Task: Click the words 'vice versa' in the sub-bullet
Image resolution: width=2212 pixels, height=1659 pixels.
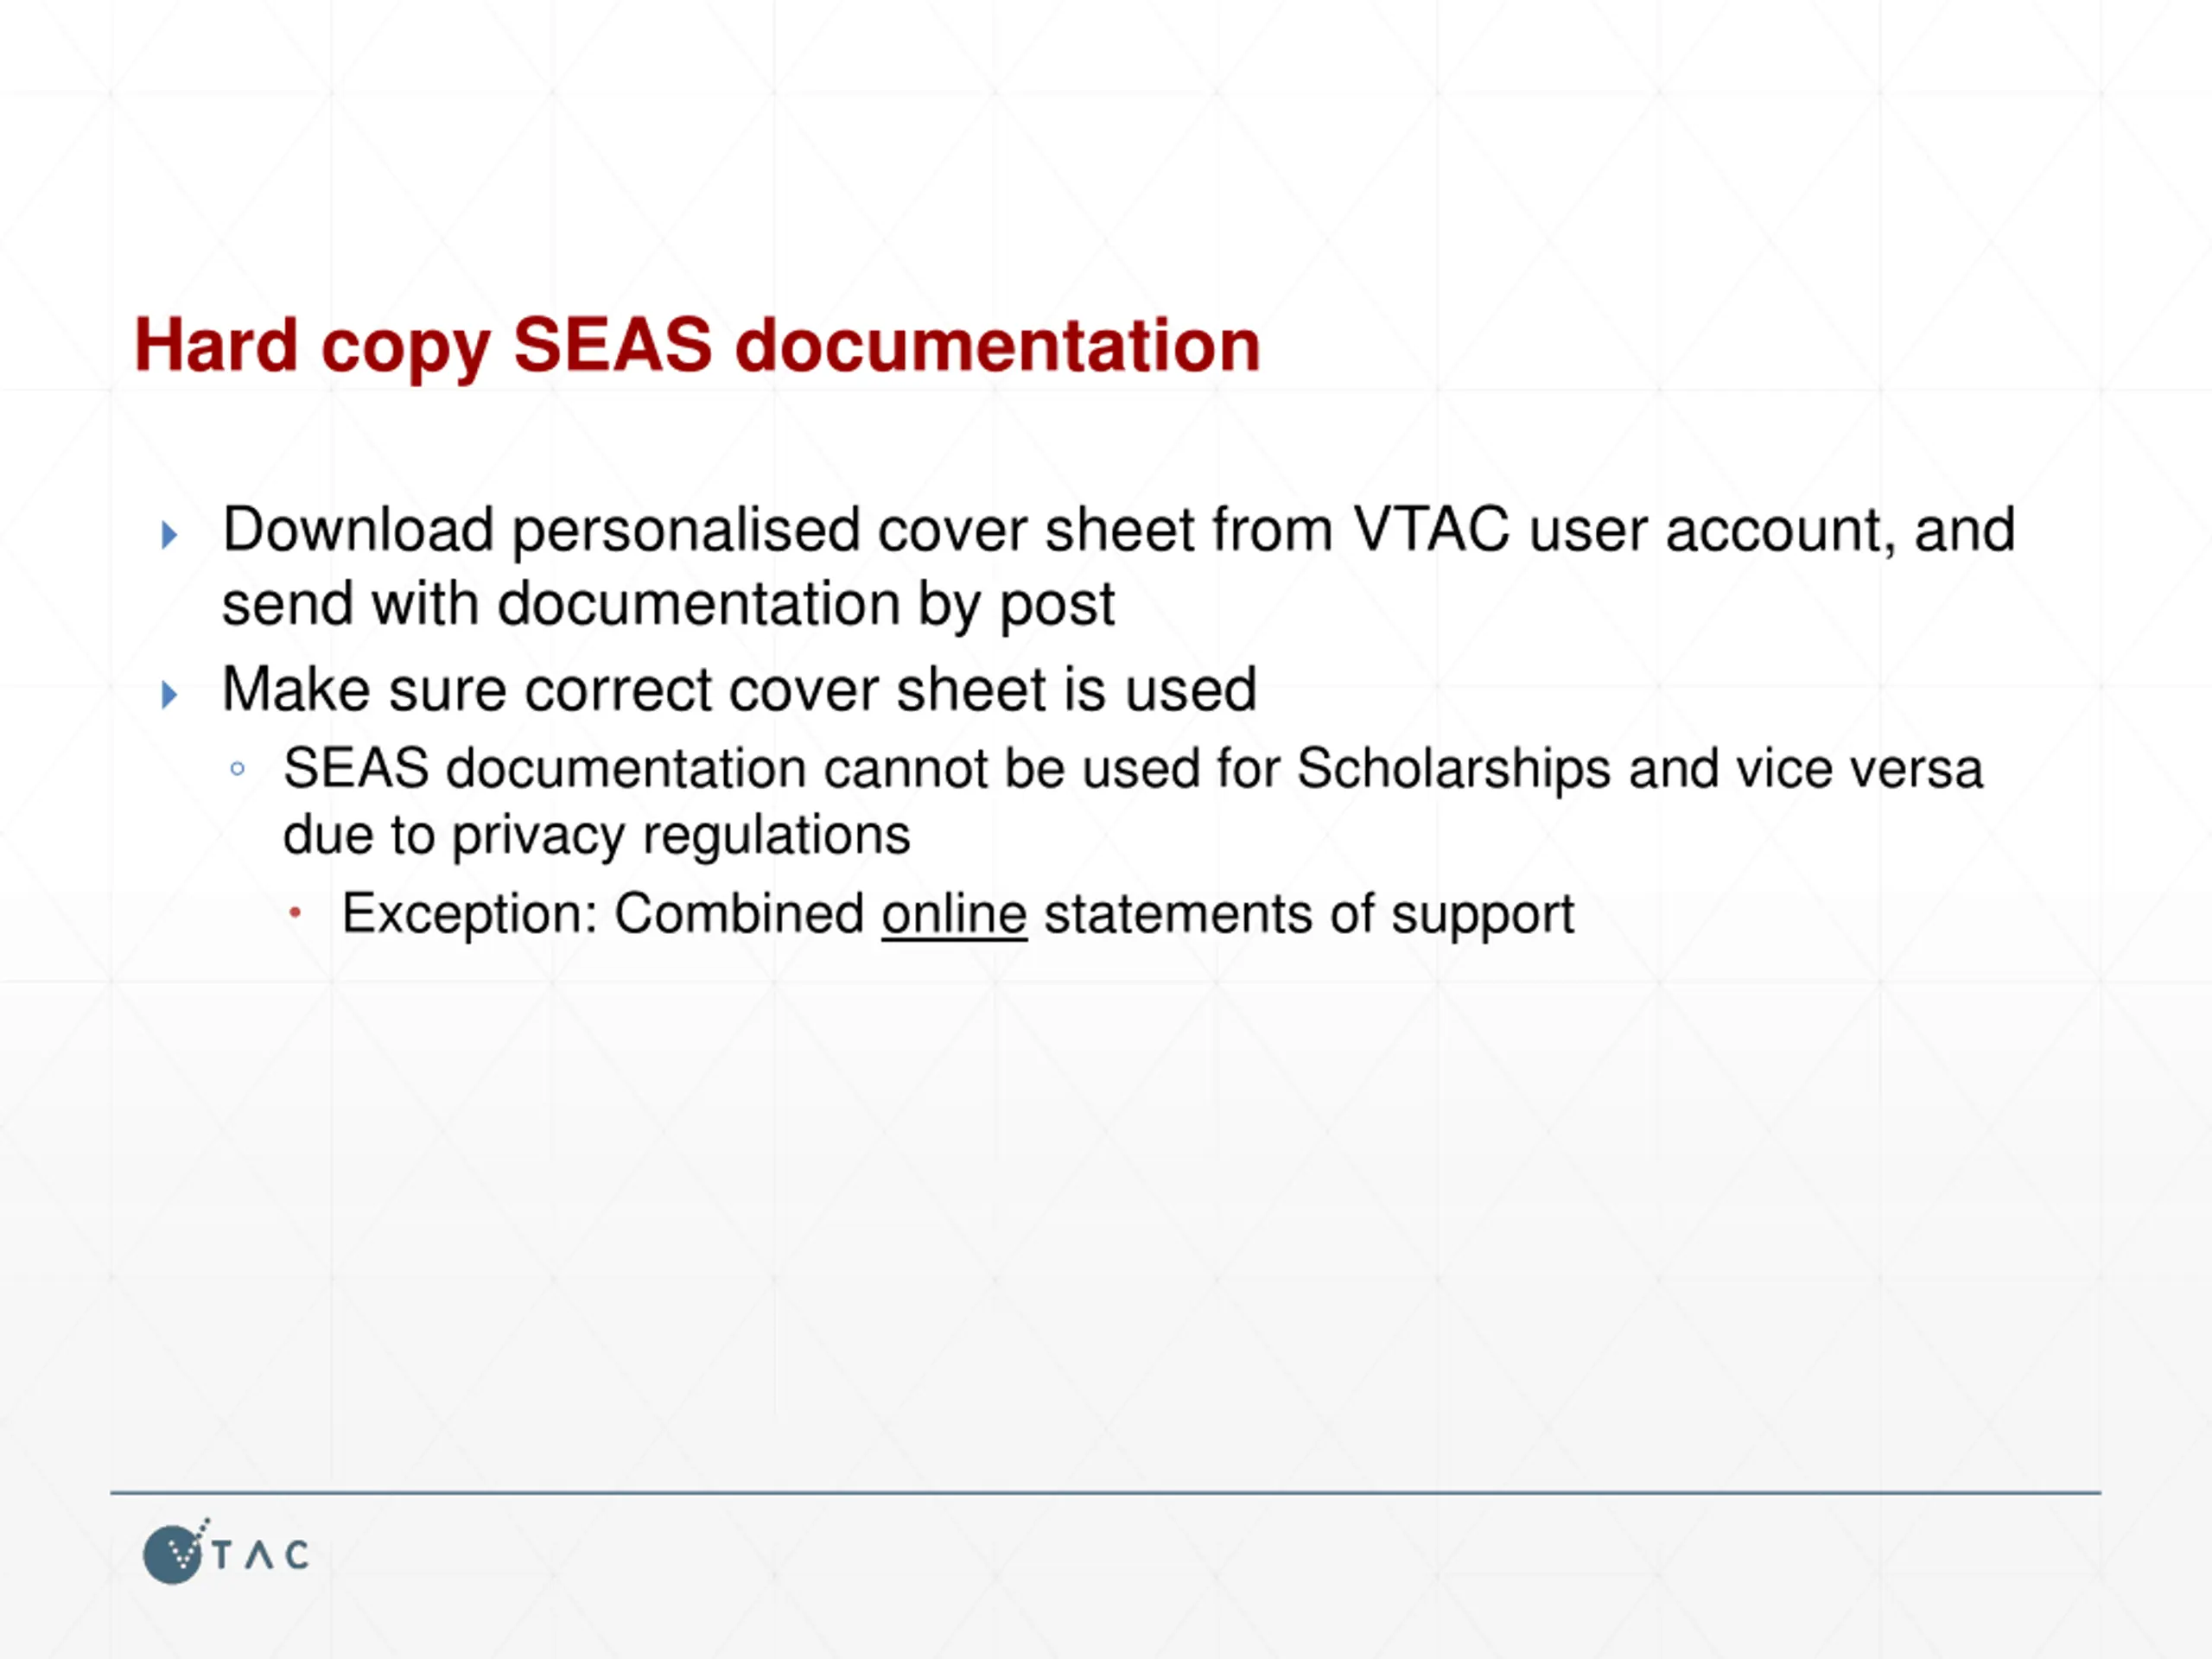Action: [x=1859, y=770]
